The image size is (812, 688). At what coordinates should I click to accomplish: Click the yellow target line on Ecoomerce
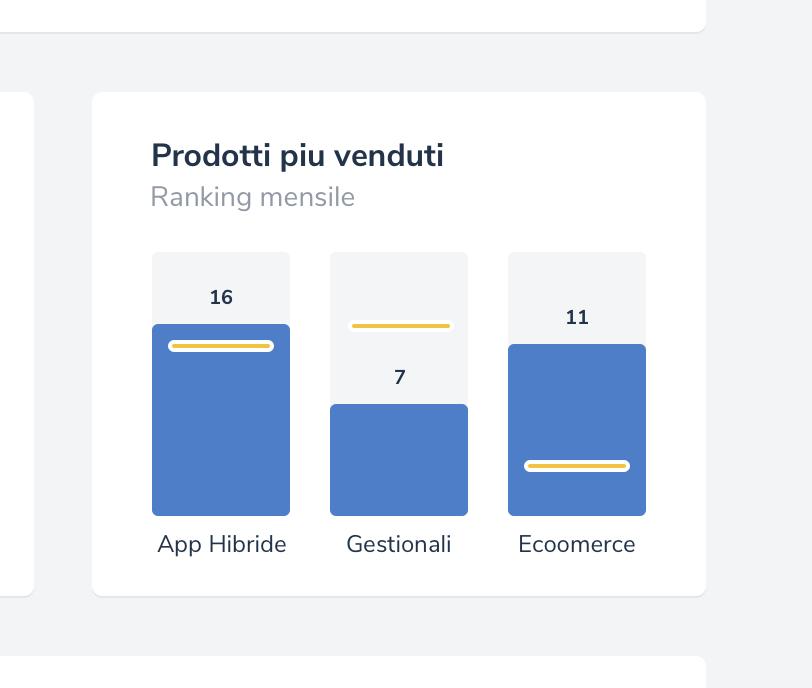(577, 466)
